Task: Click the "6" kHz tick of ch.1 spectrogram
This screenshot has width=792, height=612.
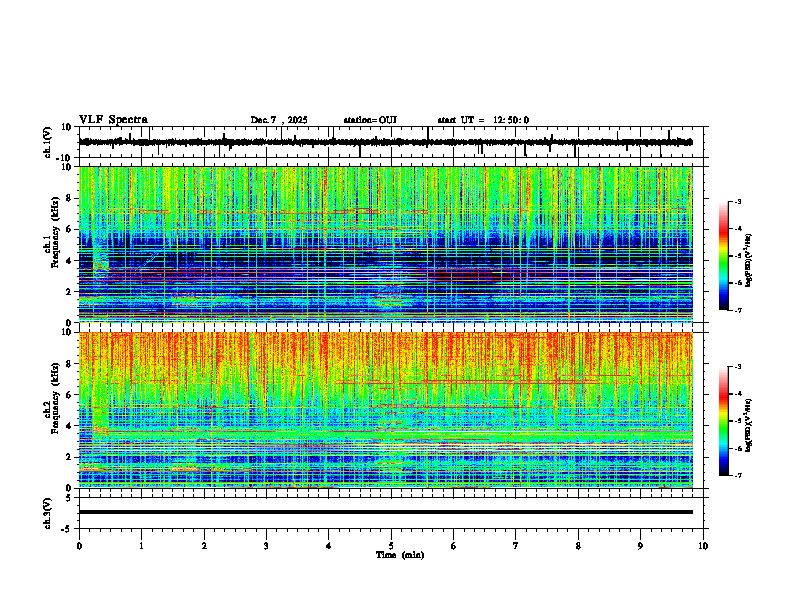Action: pyautogui.click(x=70, y=229)
